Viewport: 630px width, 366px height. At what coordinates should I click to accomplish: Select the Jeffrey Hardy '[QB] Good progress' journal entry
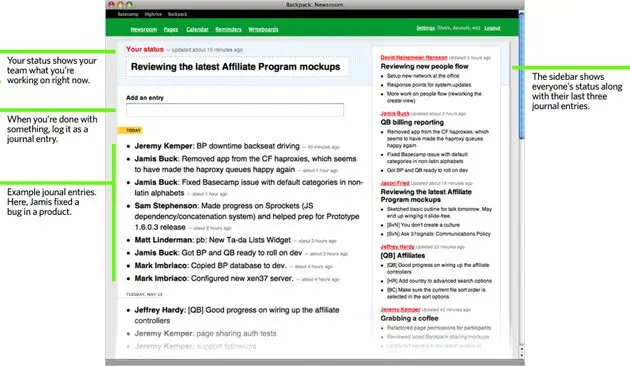pyautogui.click(x=237, y=315)
